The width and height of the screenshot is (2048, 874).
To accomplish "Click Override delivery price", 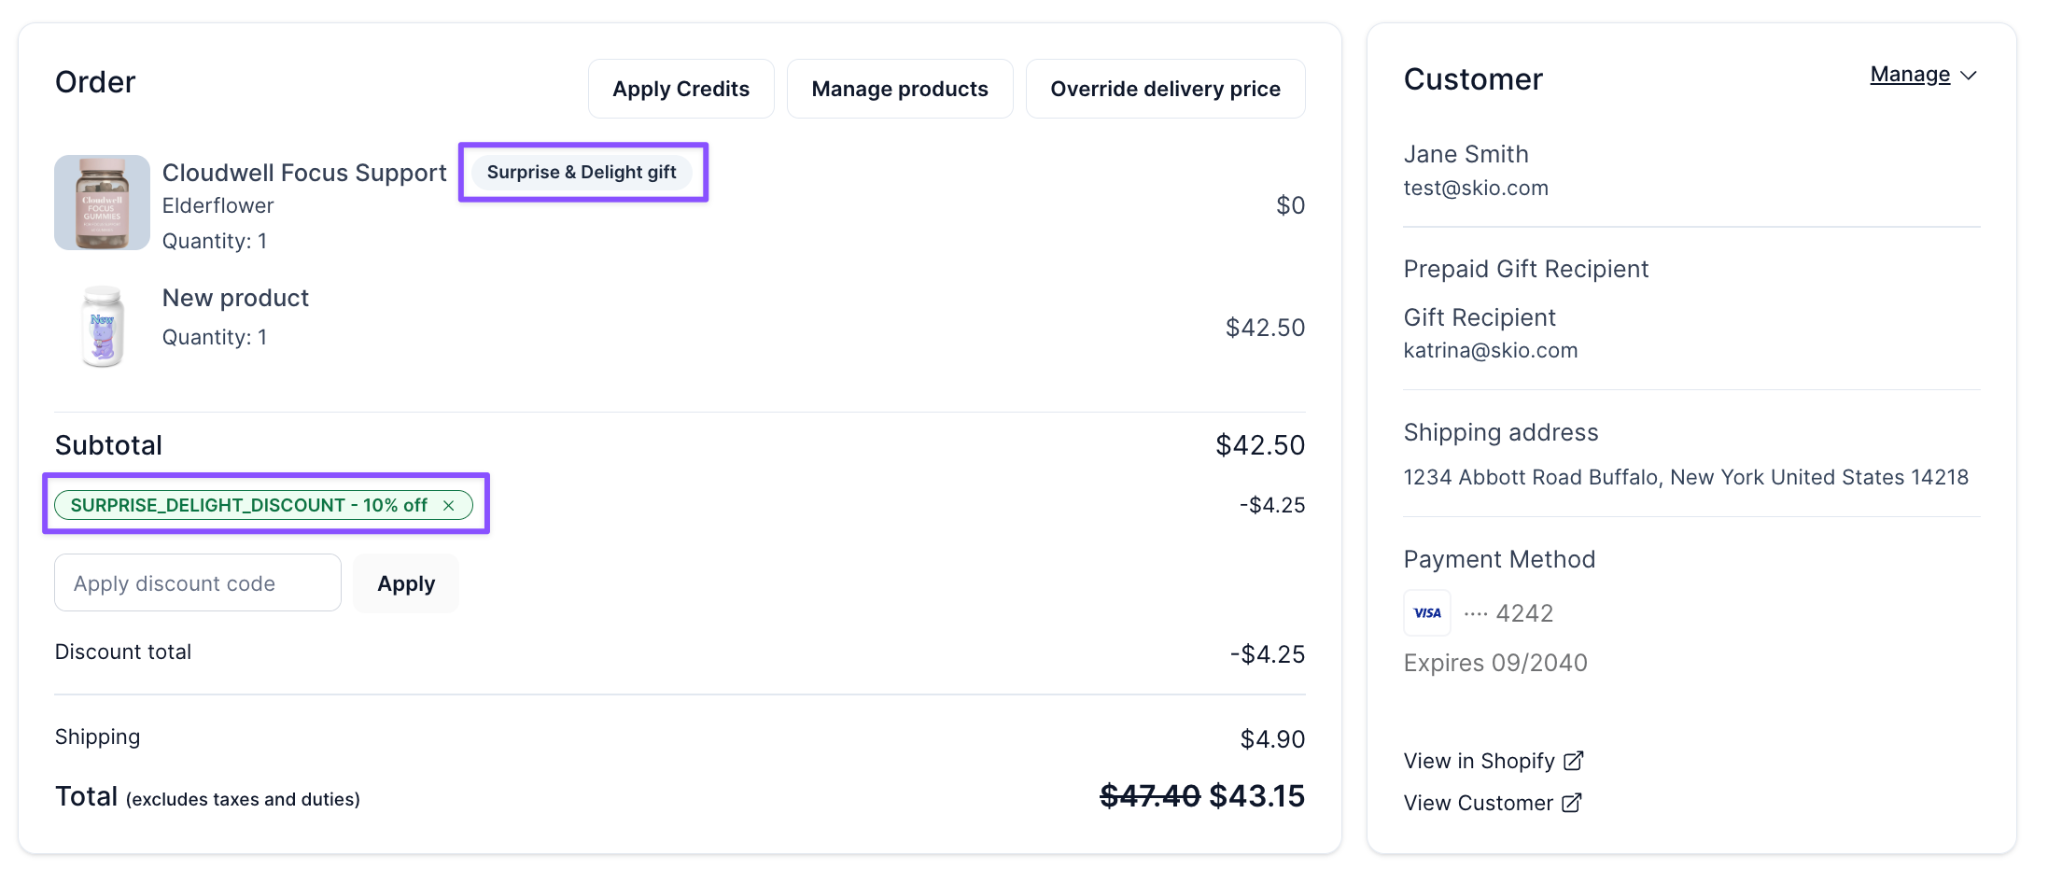I will click(1165, 89).
